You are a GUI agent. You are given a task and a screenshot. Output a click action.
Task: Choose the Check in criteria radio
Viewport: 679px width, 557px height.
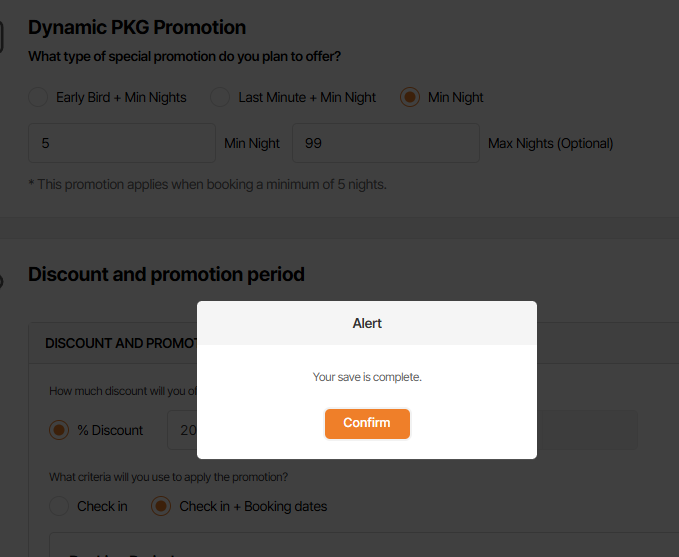[x=60, y=506]
